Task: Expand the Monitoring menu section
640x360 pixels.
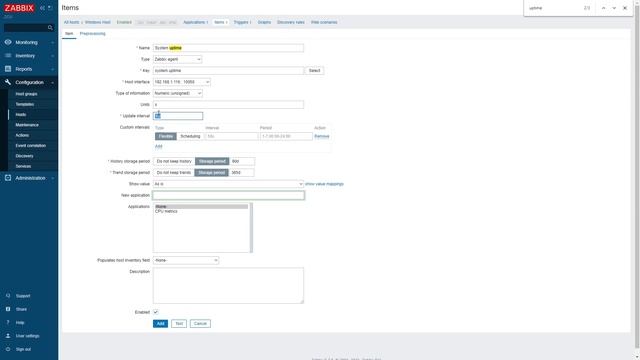Action: (53, 42)
